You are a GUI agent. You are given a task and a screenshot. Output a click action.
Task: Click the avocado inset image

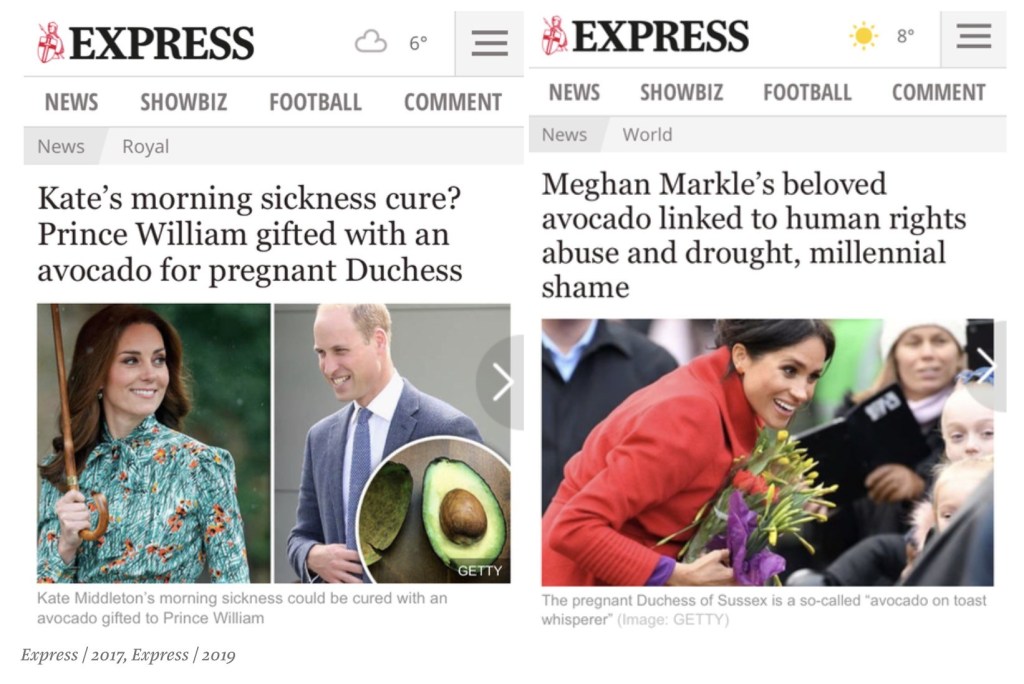[437, 512]
